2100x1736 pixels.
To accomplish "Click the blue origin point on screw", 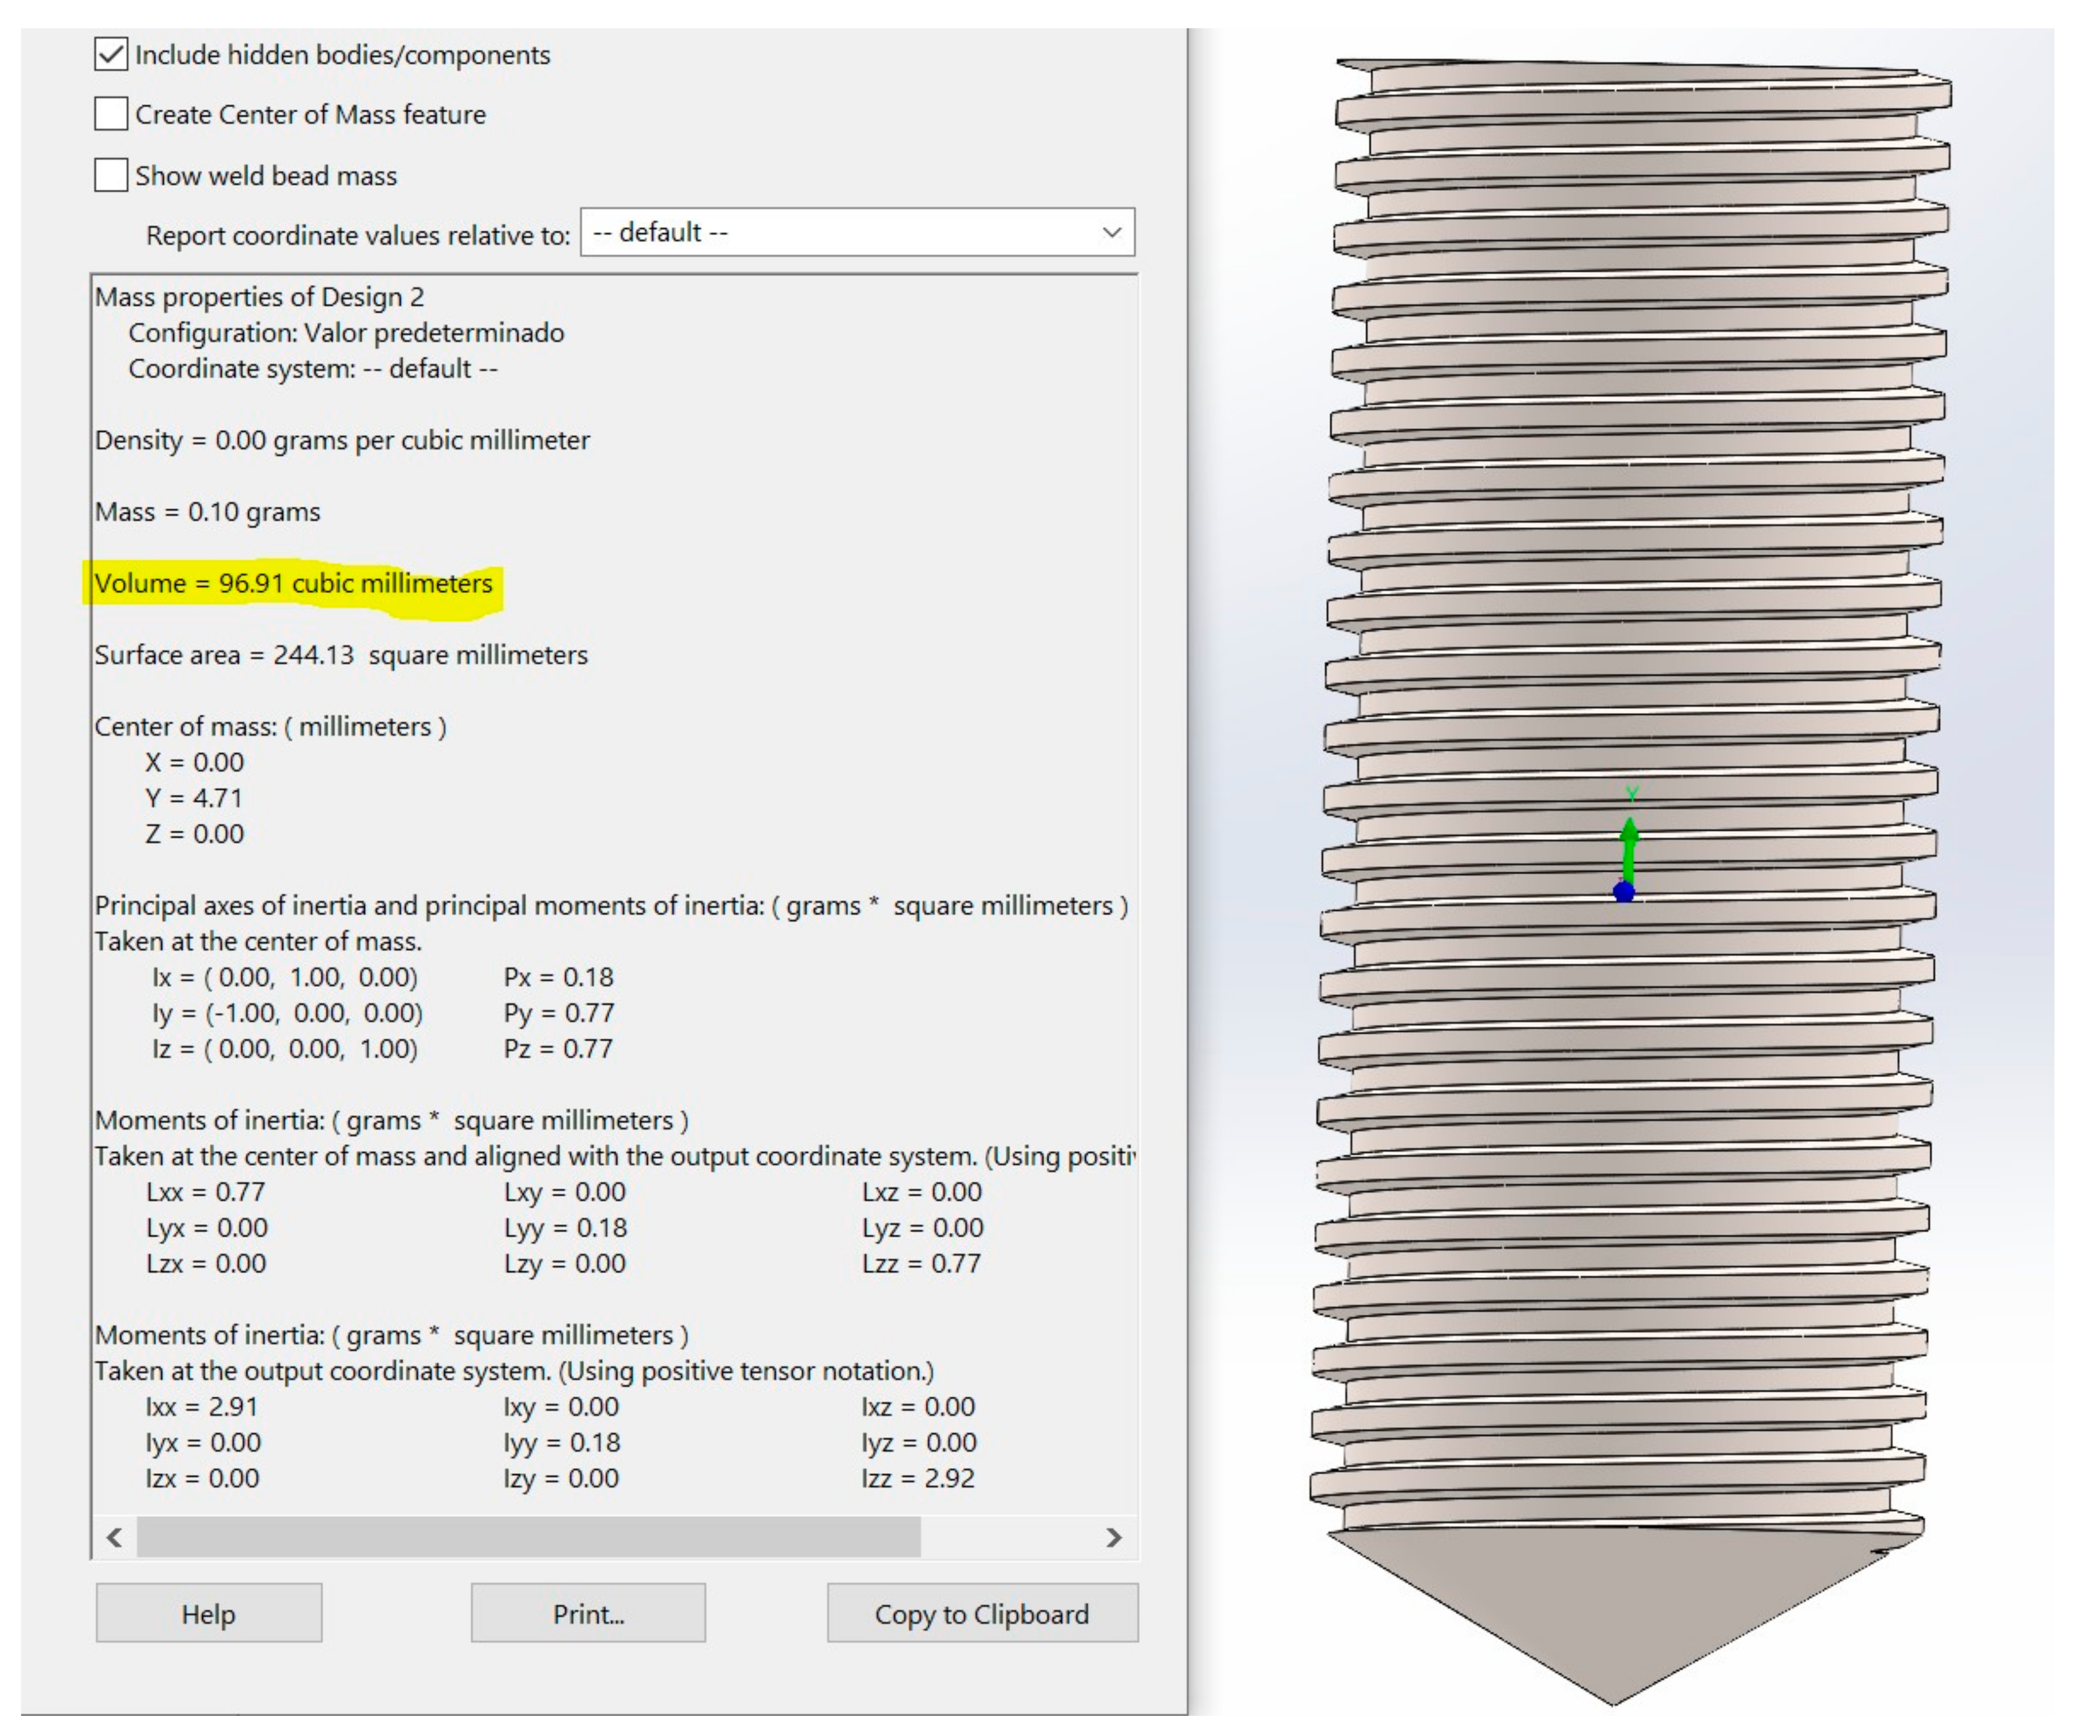I will click(1624, 891).
